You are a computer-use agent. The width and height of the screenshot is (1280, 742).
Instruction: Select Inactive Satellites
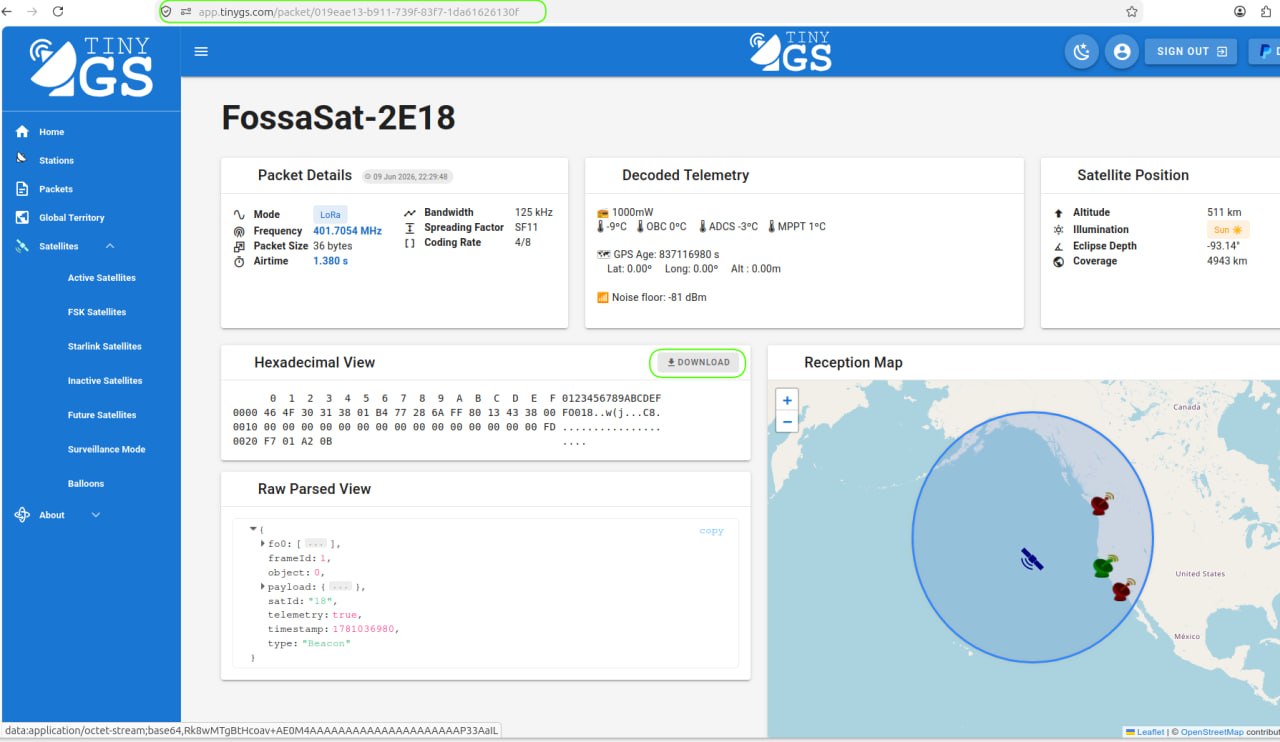click(x=105, y=381)
